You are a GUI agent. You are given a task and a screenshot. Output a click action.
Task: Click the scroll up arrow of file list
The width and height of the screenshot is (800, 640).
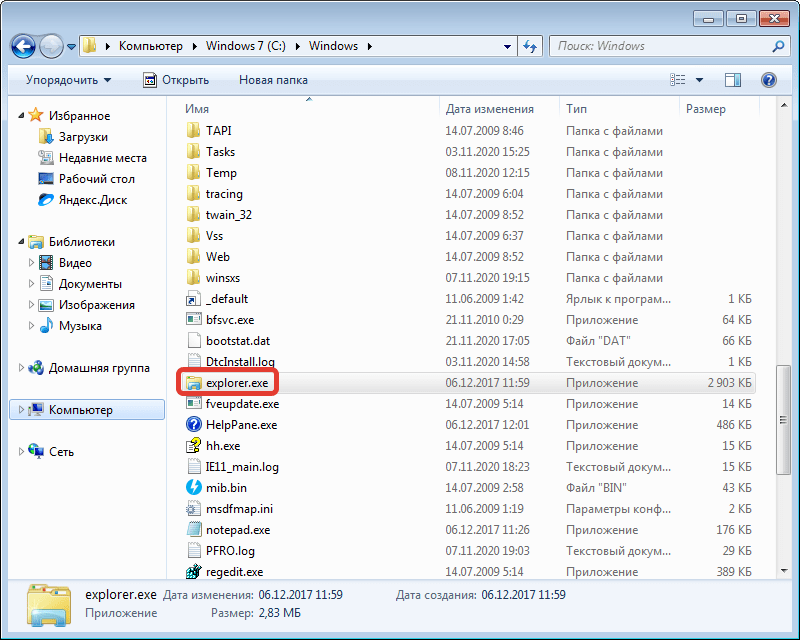point(784,106)
